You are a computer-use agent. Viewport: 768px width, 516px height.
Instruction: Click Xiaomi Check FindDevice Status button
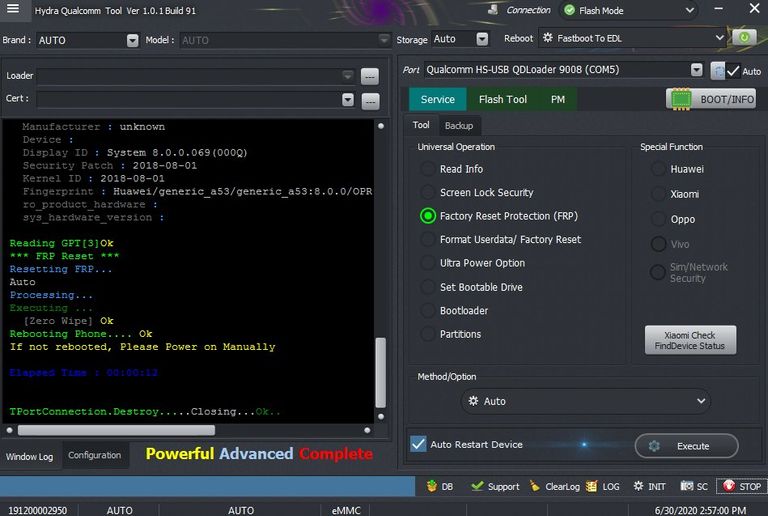tap(690, 340)
